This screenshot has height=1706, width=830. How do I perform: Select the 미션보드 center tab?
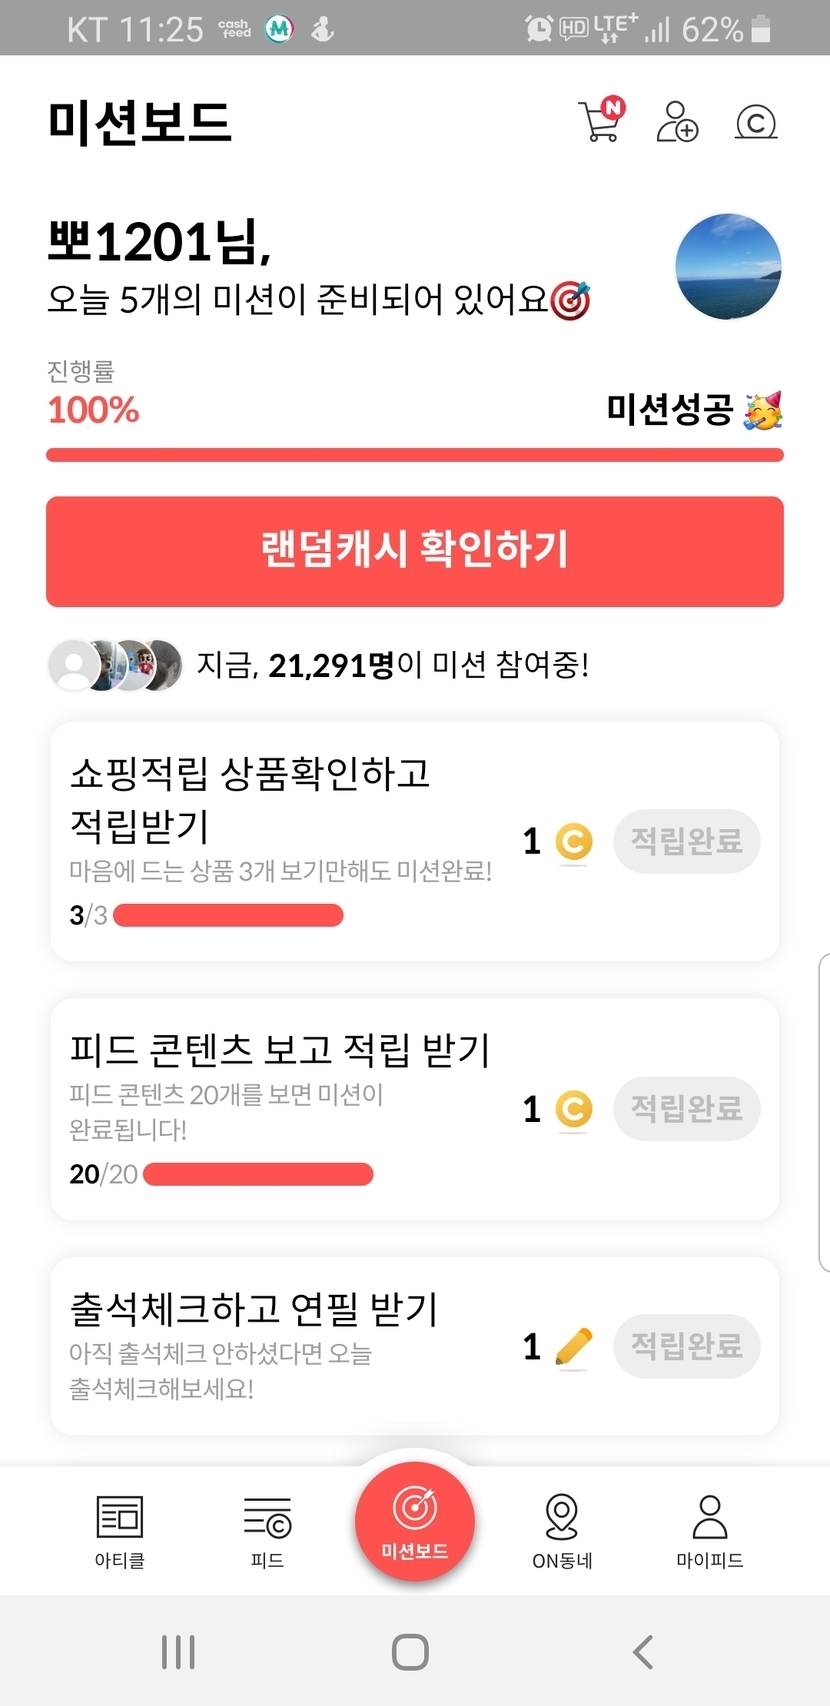[x=415, y=1522]
